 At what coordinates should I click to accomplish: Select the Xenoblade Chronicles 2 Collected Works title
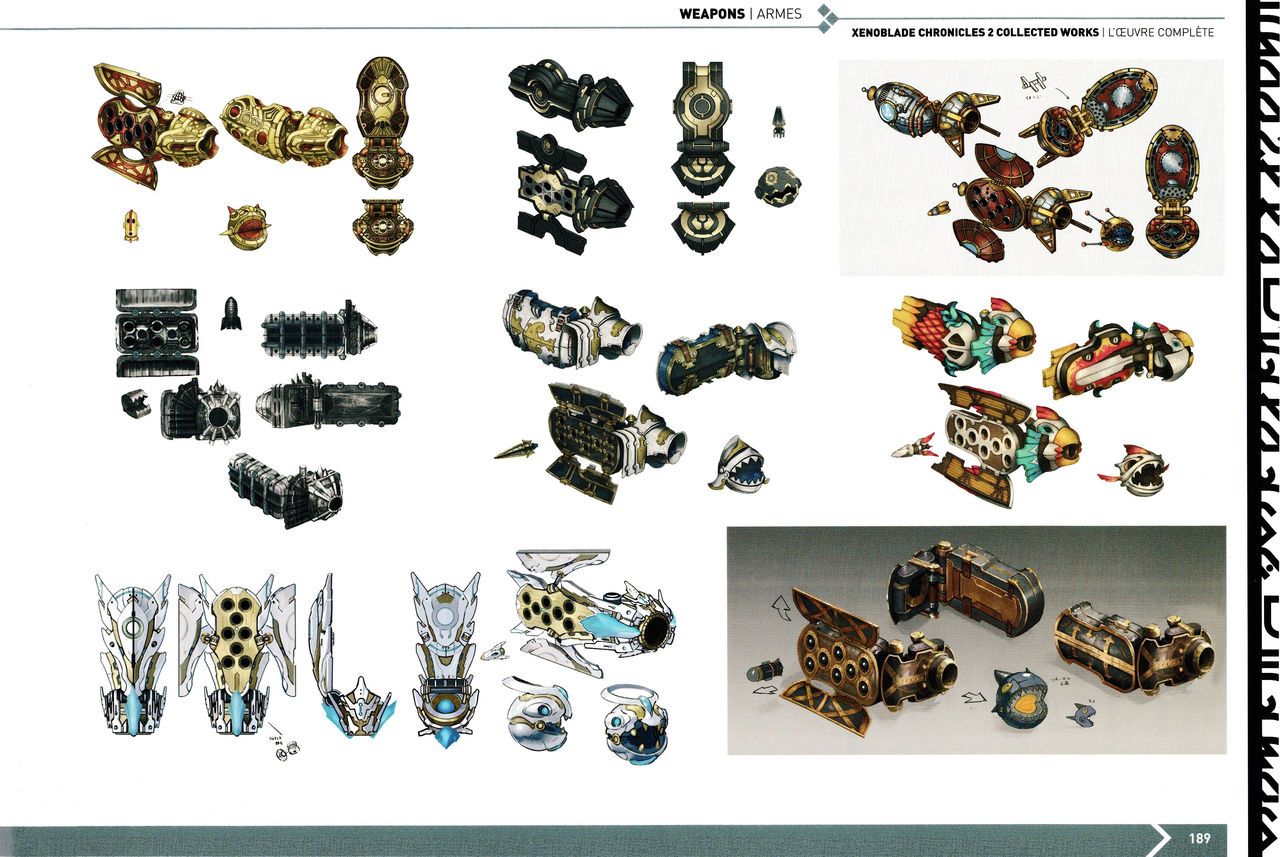pyautogui.click(x=973, y=33)
